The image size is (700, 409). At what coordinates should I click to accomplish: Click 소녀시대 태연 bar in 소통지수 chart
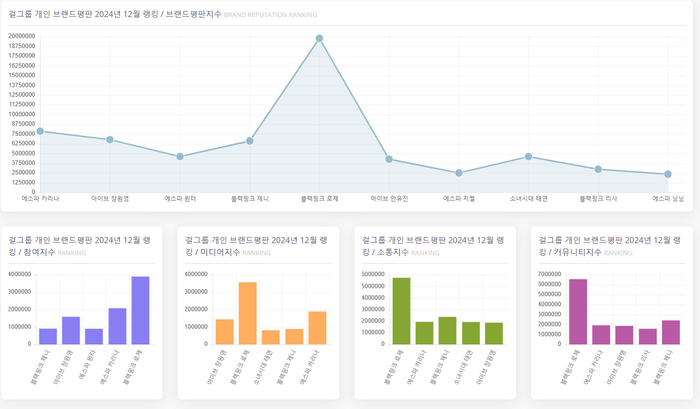click(471, 333)
